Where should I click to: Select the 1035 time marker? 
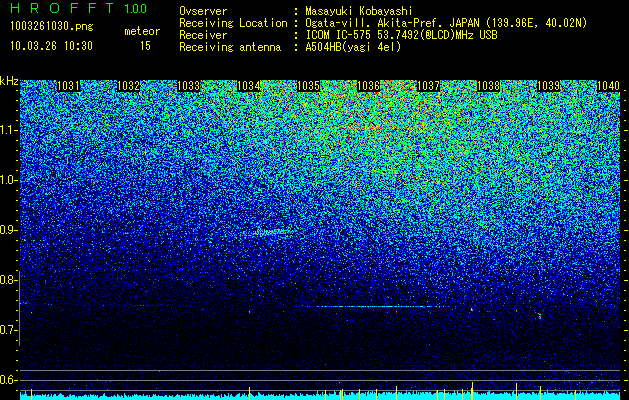pyautogui.click(x=308, y=86)
